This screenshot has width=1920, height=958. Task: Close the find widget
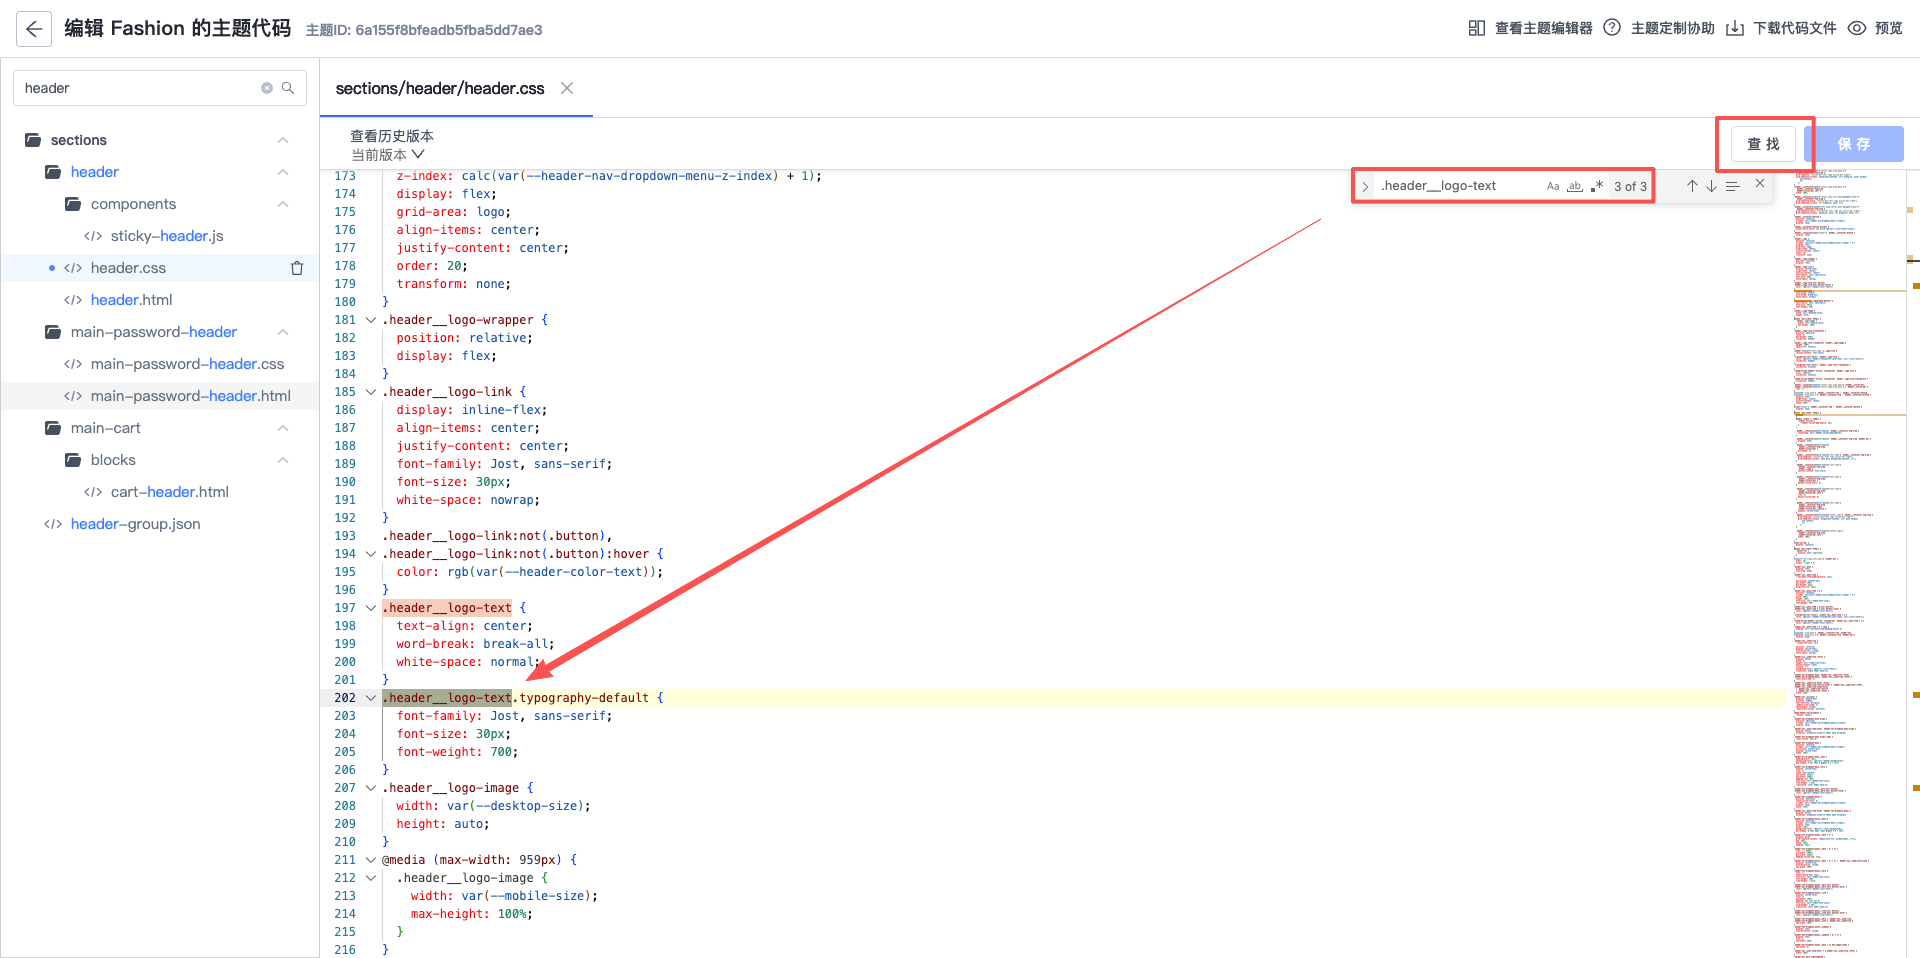click(1760, 183)
